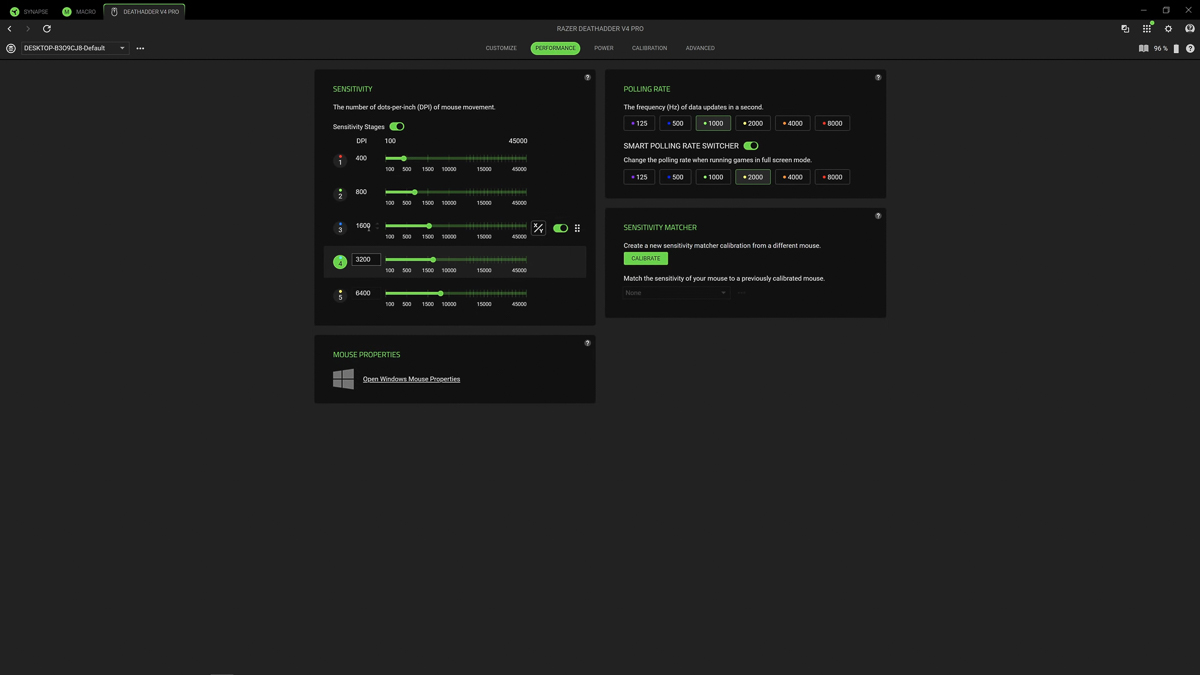Image resolution: width=1200 pixels, height=675 pixels.
Task: Click the stage 1 DPI slider handle
Action: [404, 158]
